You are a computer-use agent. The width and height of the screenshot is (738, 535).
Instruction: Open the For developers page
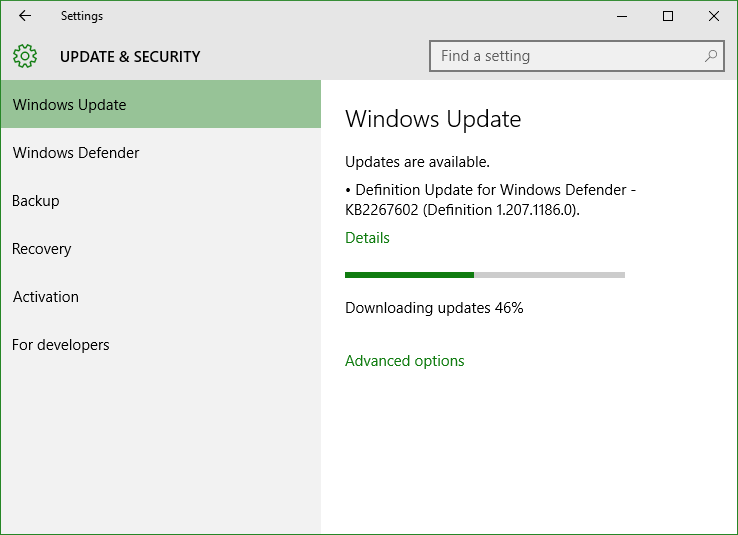(x=161, y=344)
